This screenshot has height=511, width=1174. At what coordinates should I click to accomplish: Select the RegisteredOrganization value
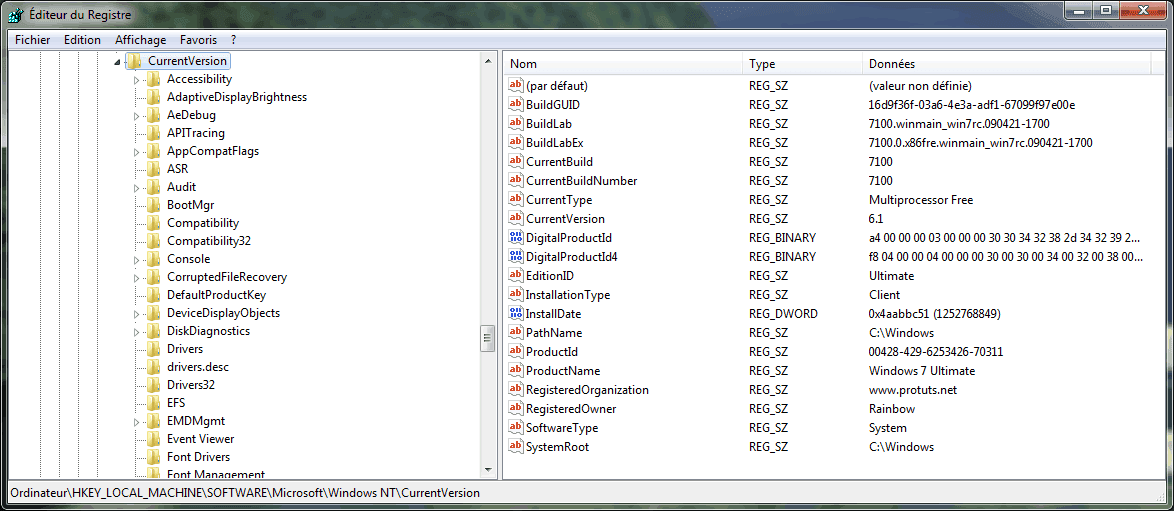pos(587,390)
